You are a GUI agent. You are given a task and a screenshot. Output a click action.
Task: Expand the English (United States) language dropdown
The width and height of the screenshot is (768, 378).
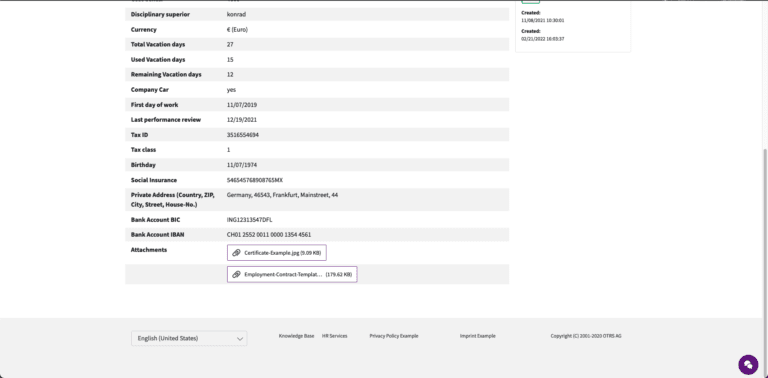pyautogui.click(x=189, y=338)
